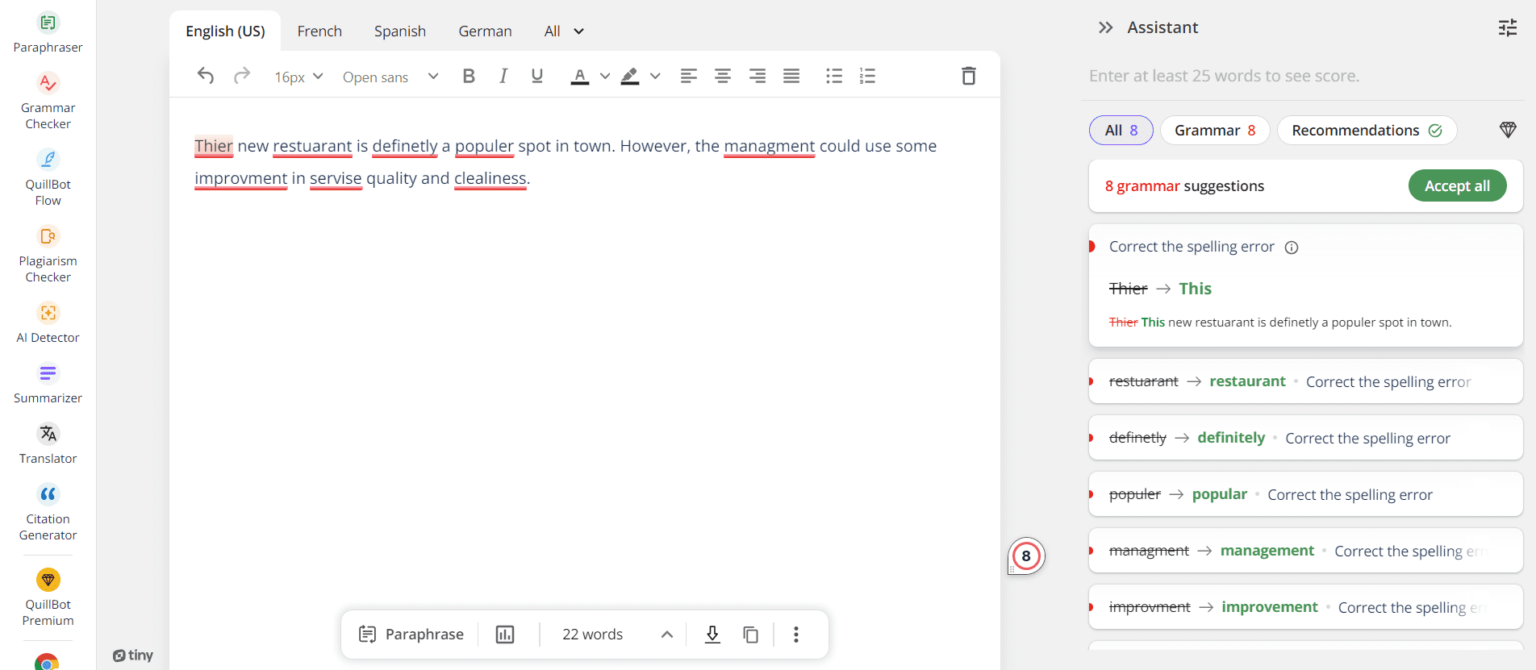Viewport: 1536px width, 670px height.
Task: Expand the All languages dropdown next to German
Action: pos(563,31)
